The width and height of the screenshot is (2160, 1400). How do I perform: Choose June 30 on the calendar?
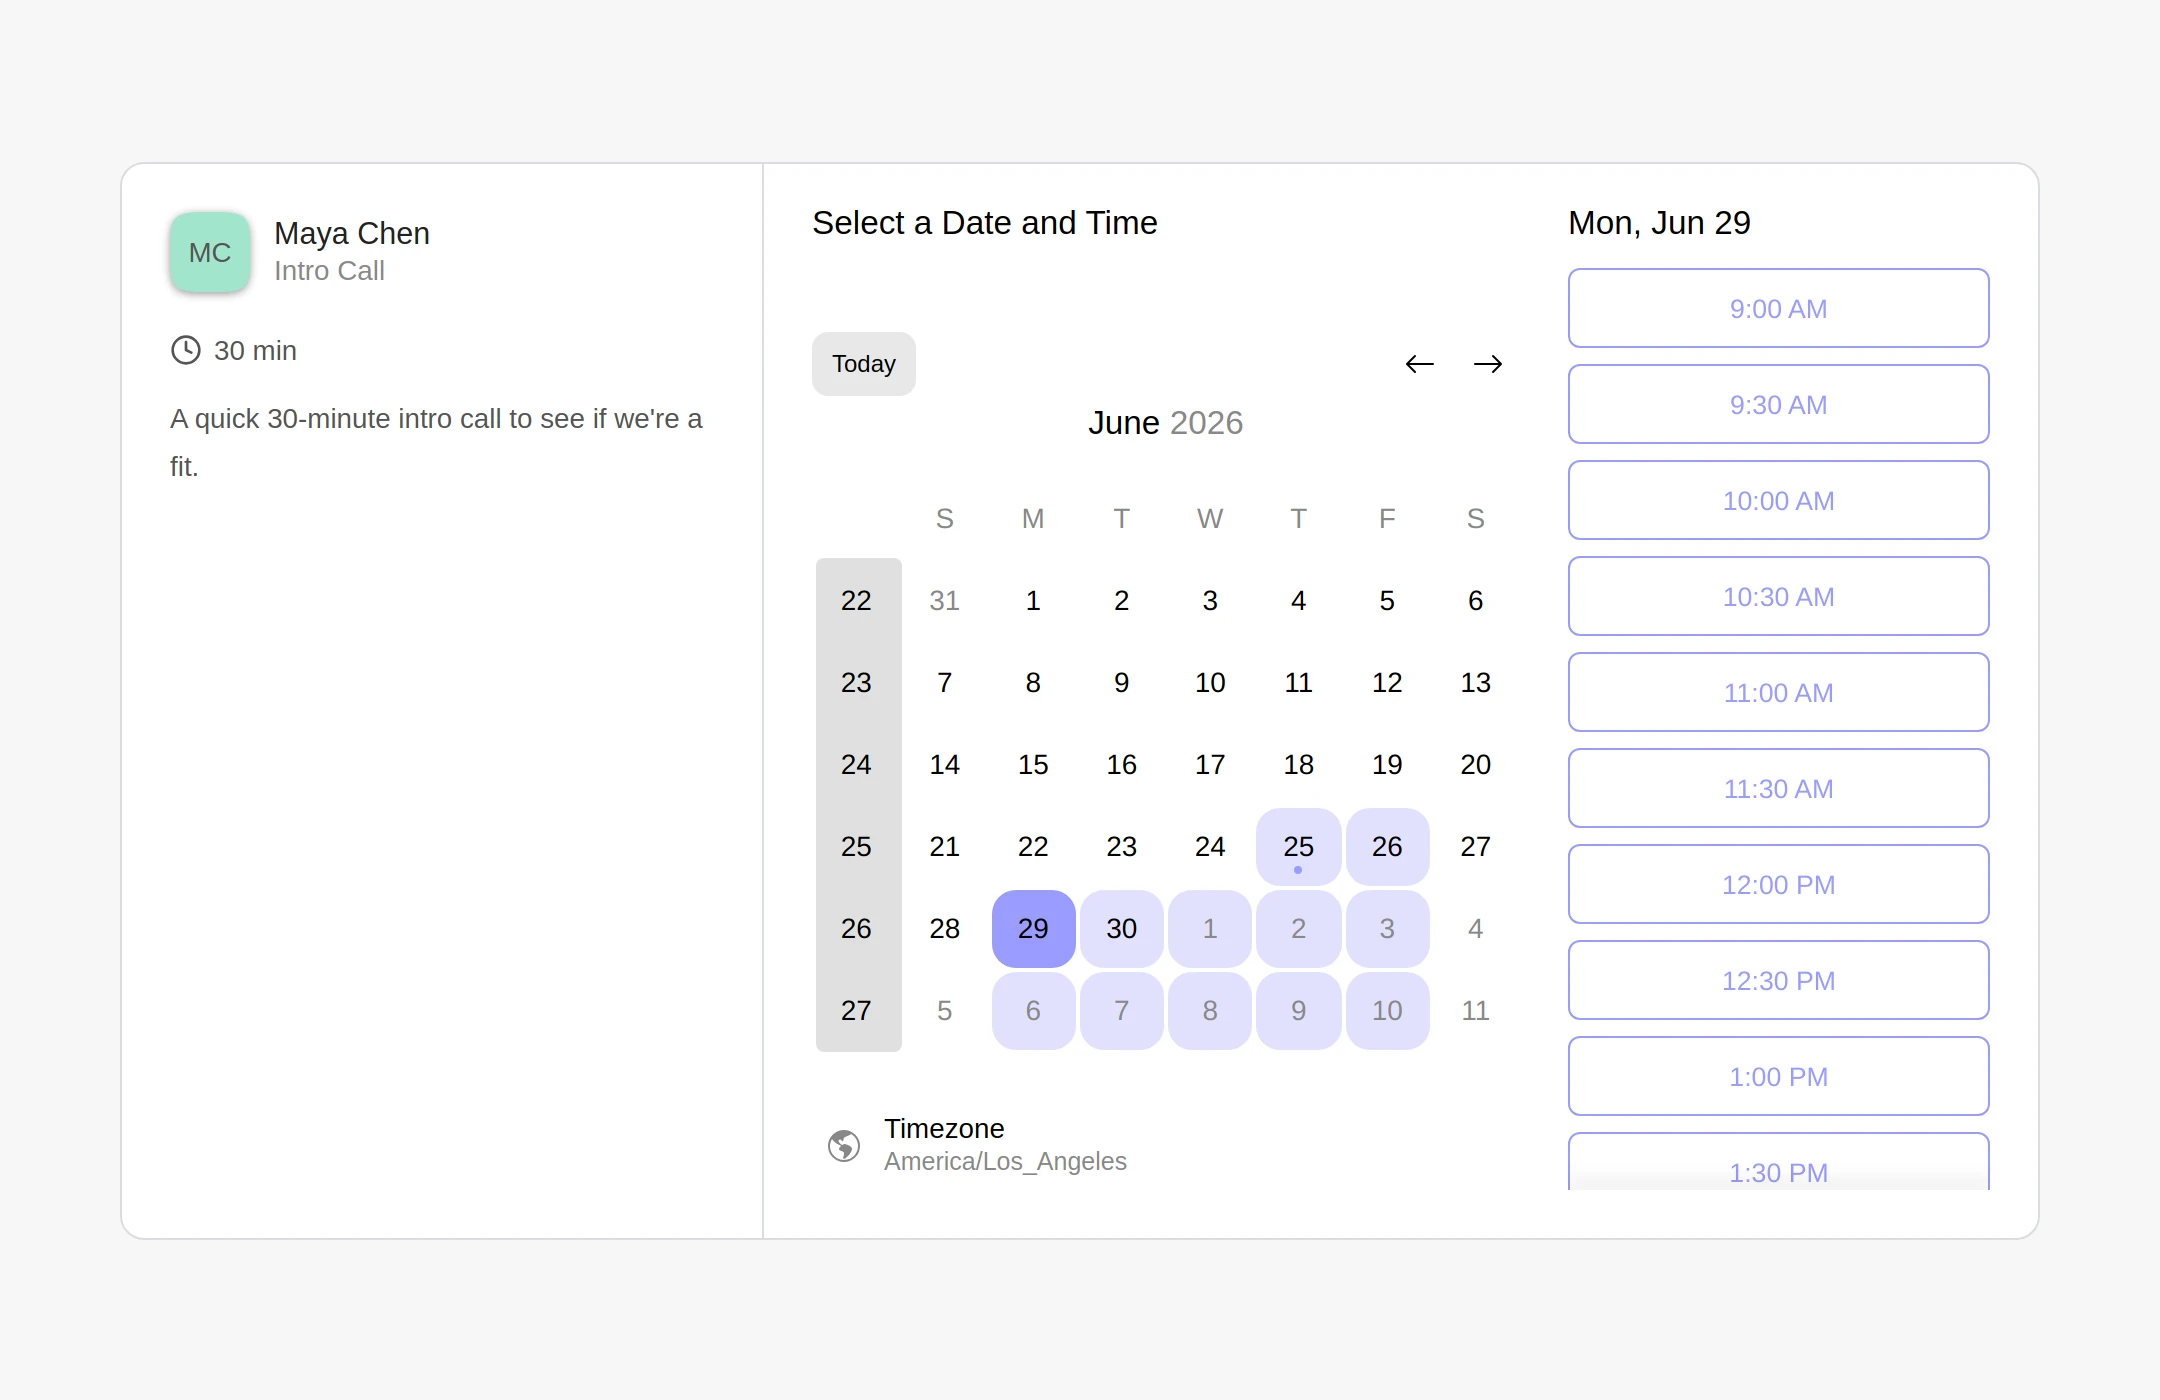(1121, 928)
